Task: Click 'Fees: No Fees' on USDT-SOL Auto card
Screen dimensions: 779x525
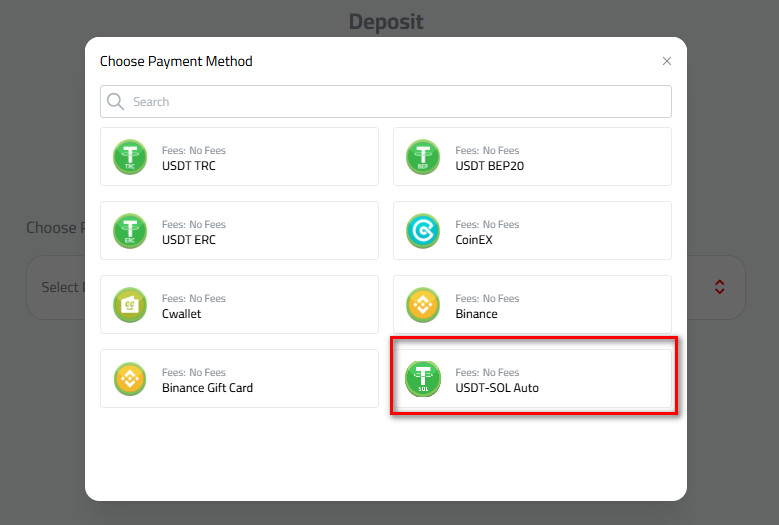Action: click(x=487, y=373)
